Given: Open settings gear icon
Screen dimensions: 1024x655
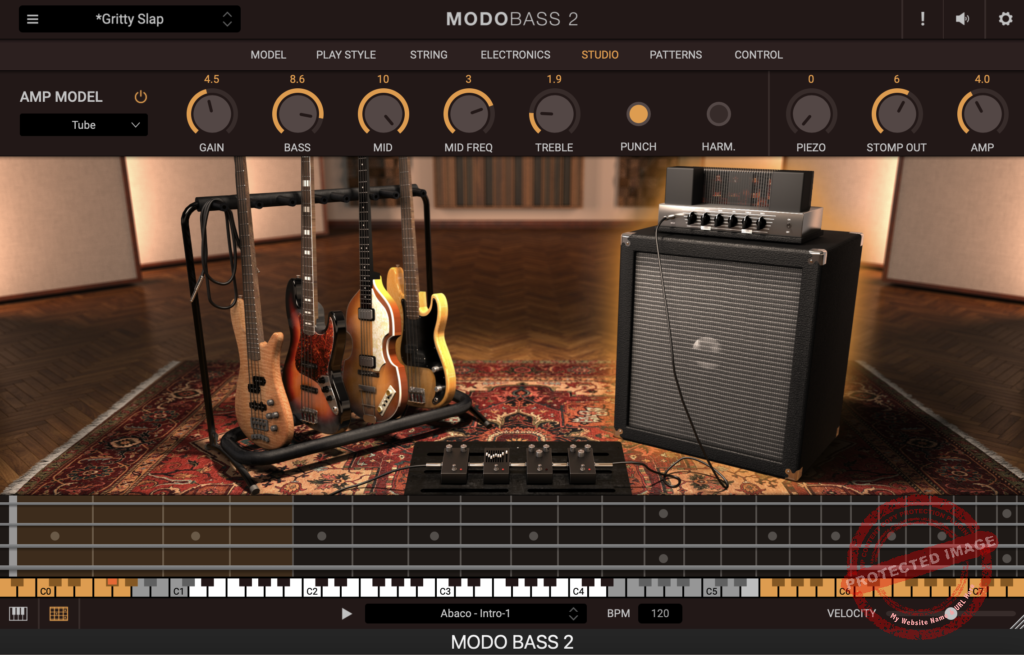Looking at the screenshot, I should tap(1006, 19).
